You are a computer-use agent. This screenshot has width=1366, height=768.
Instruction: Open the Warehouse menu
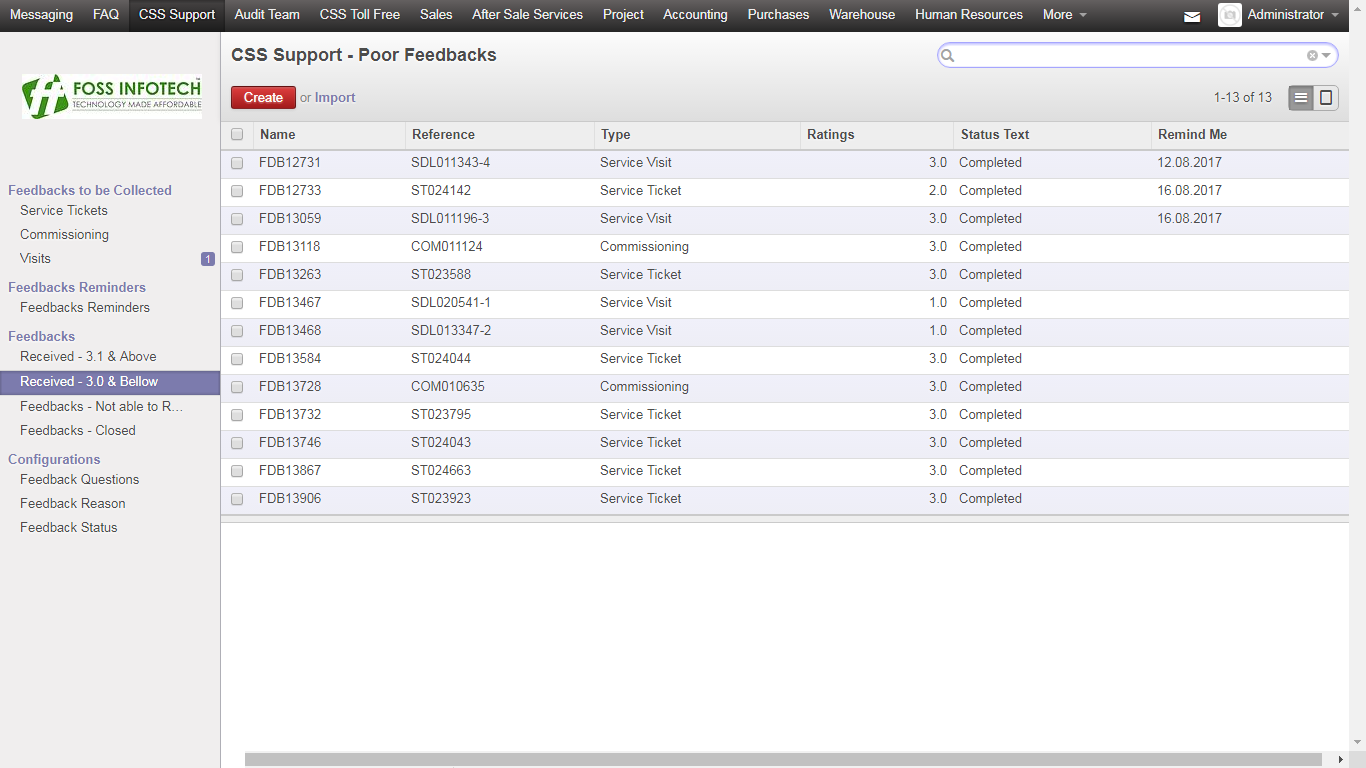(x=862, y=15)
